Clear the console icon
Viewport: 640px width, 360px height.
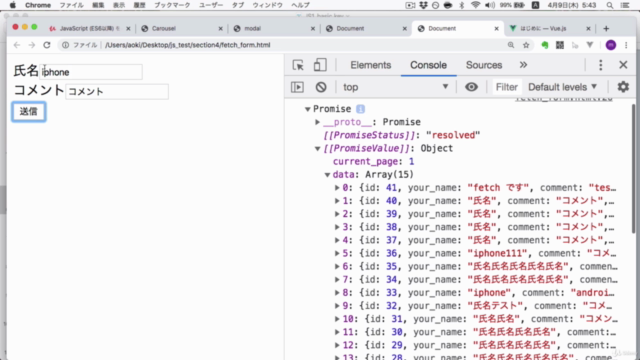click(x=321, y=87)
